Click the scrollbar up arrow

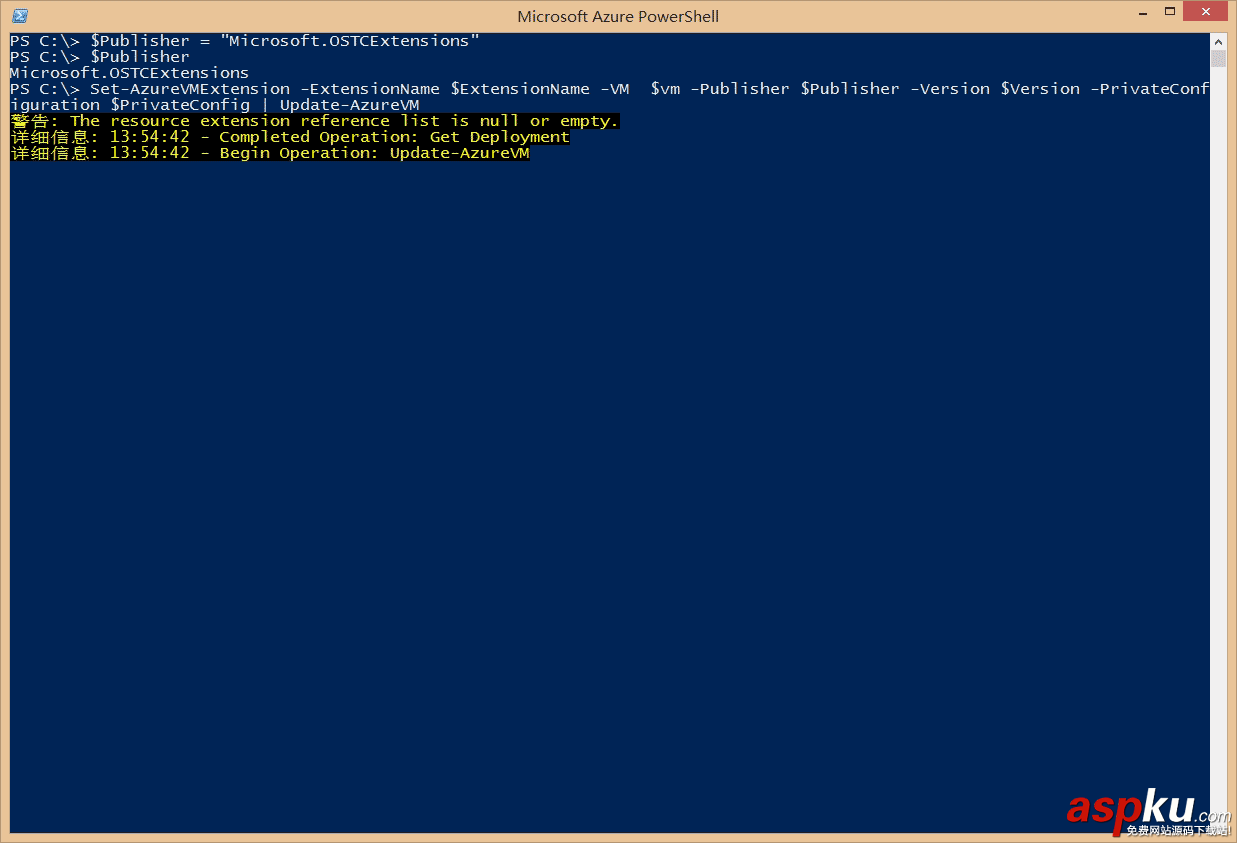coord(1217,41)
